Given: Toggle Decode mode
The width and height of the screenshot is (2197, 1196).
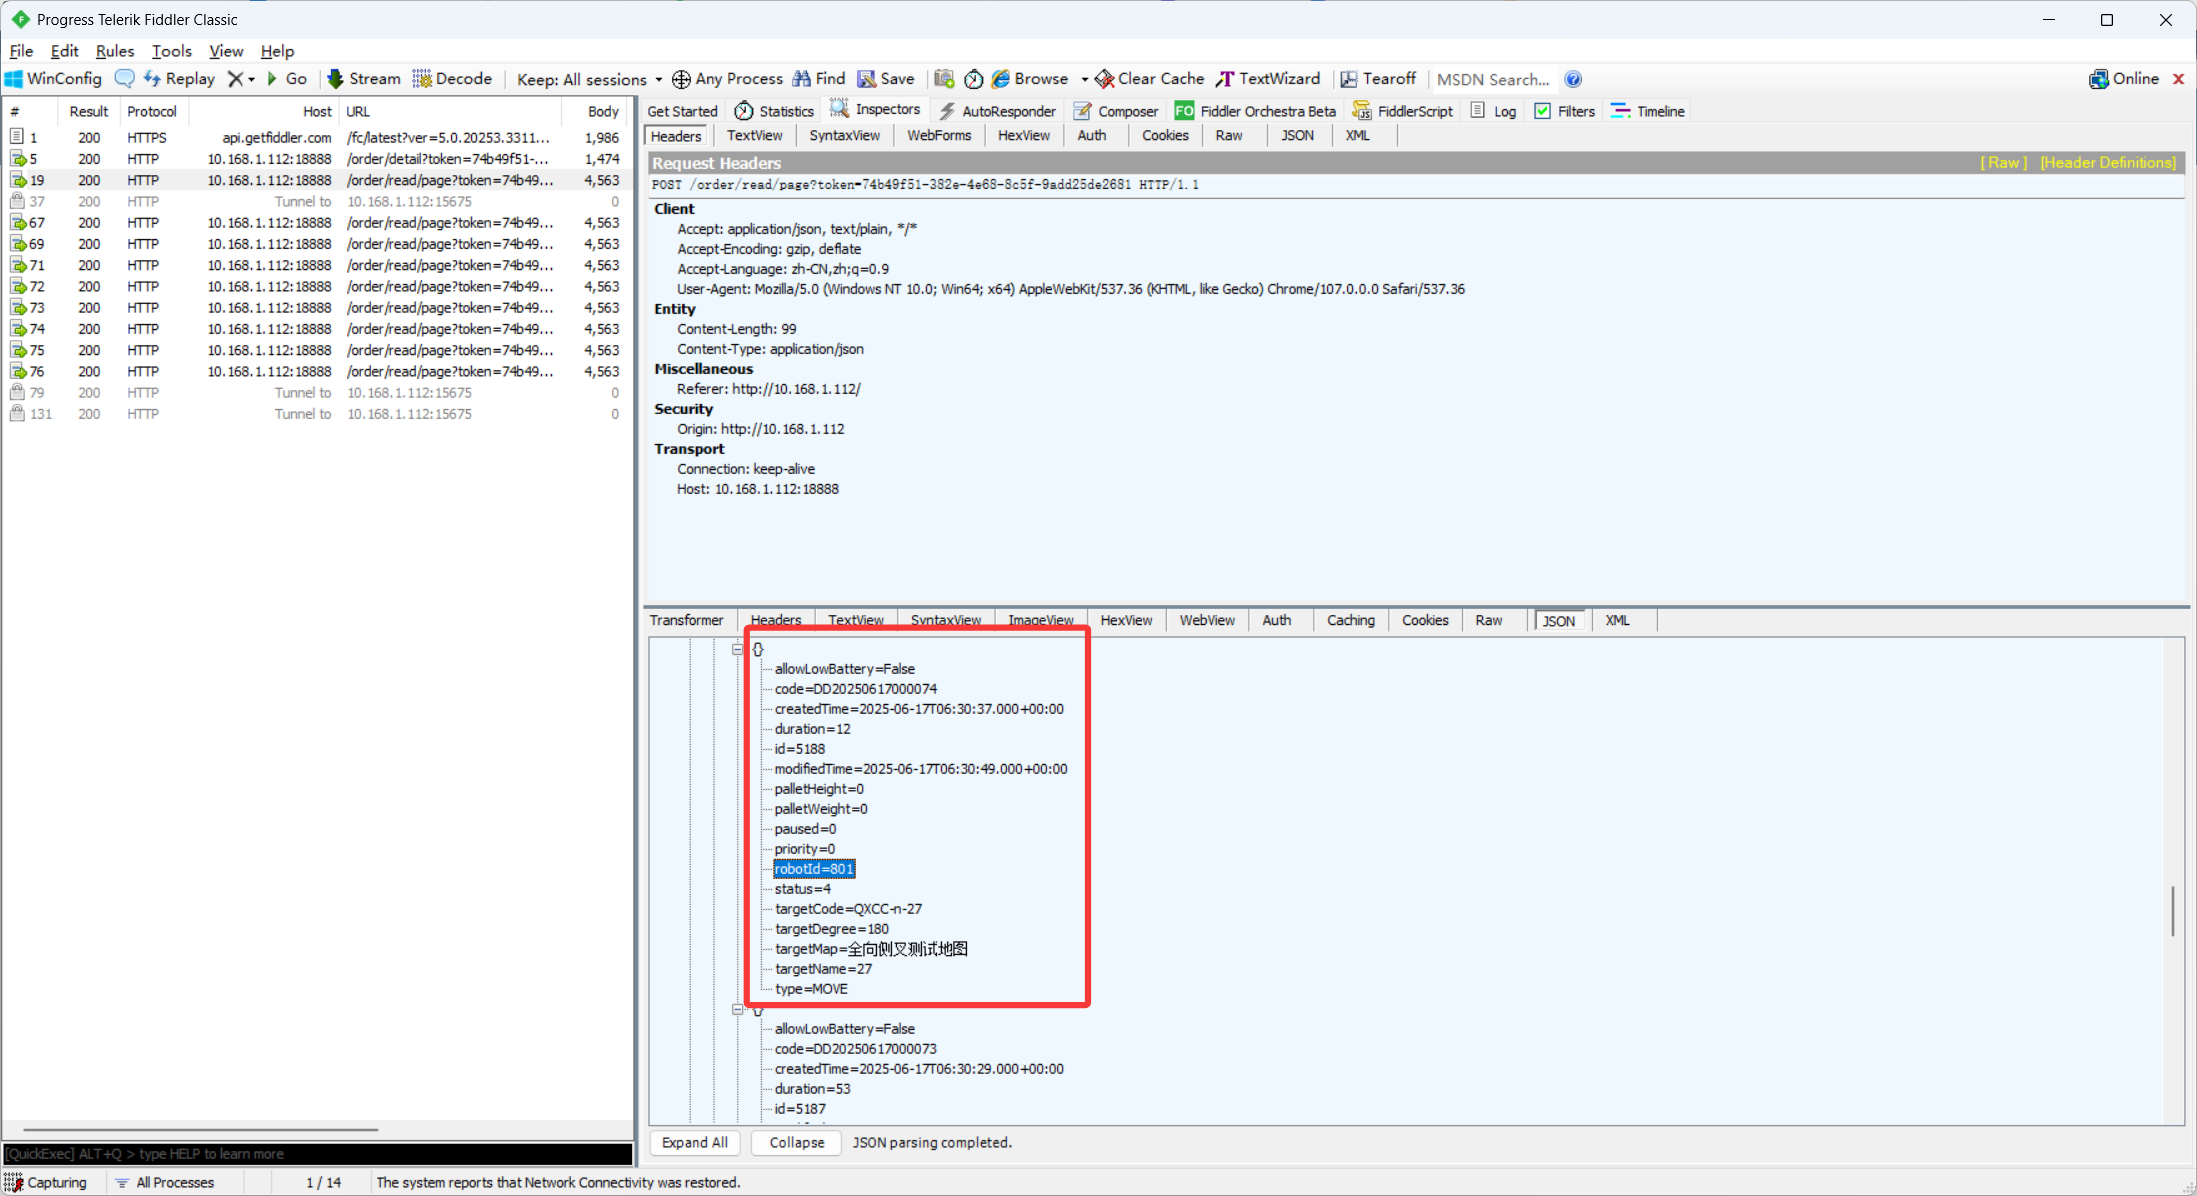Looking at the screenshot, I should tap(452, 79).
